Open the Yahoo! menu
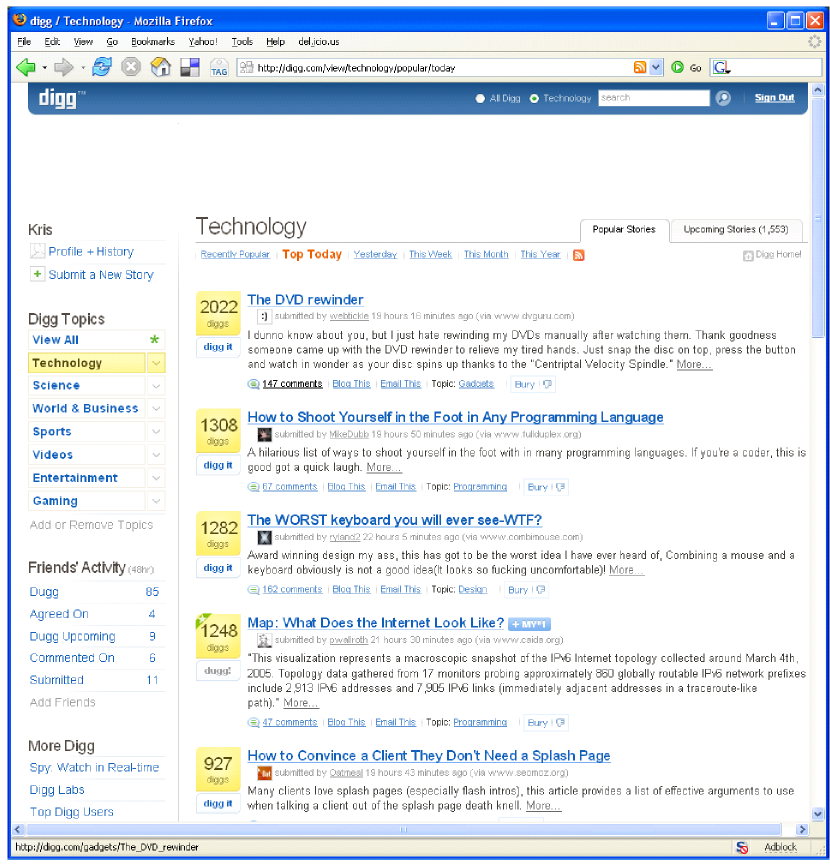This screenshot has width=830, height=864. coord(203,41)
